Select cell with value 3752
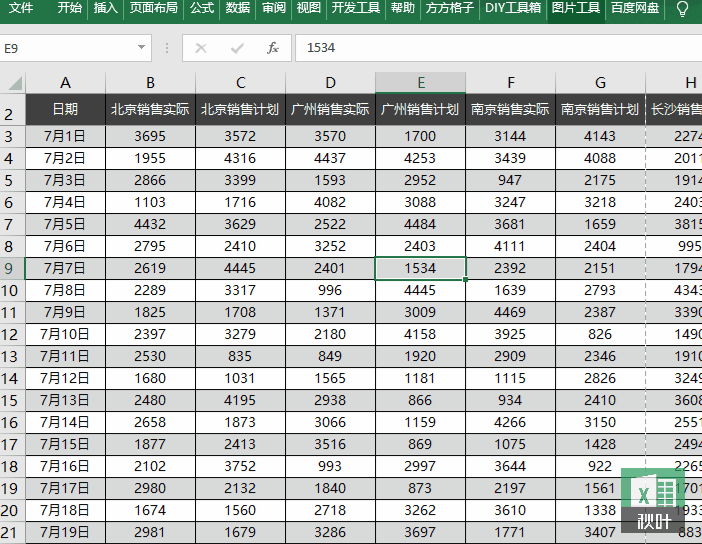Screen dimensions: 702x544 [x=240, y=466]
